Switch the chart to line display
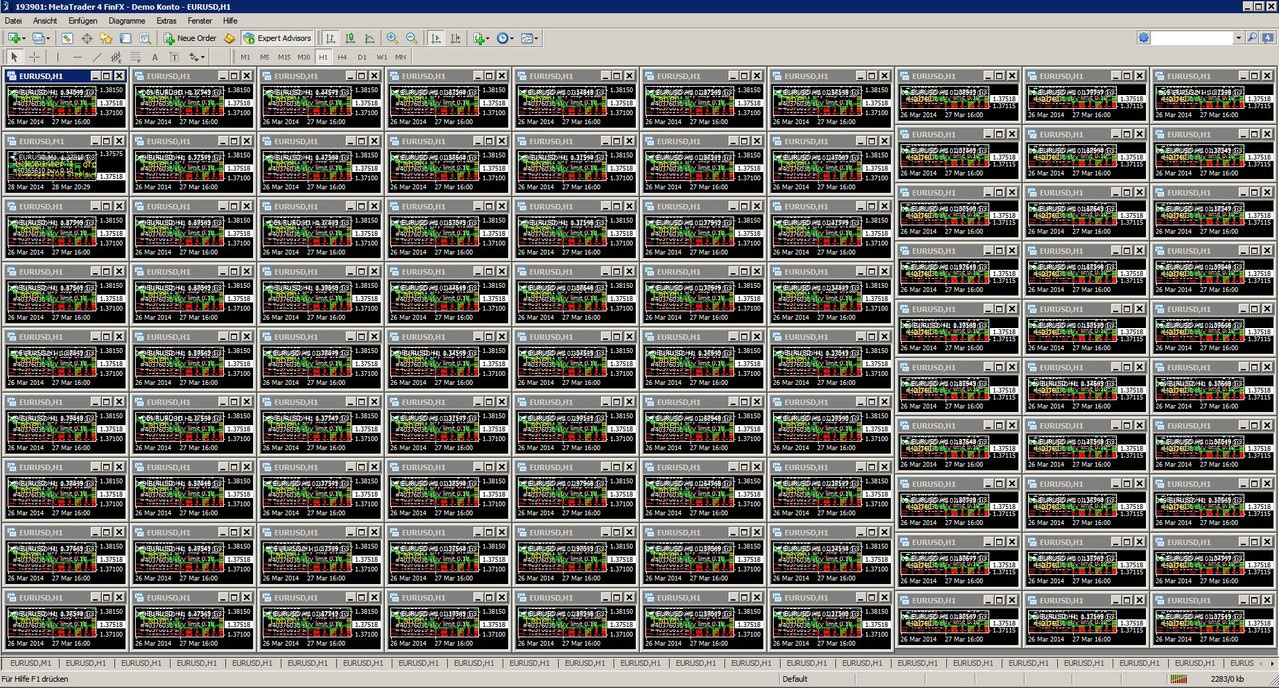 click(x=369, y=39)
